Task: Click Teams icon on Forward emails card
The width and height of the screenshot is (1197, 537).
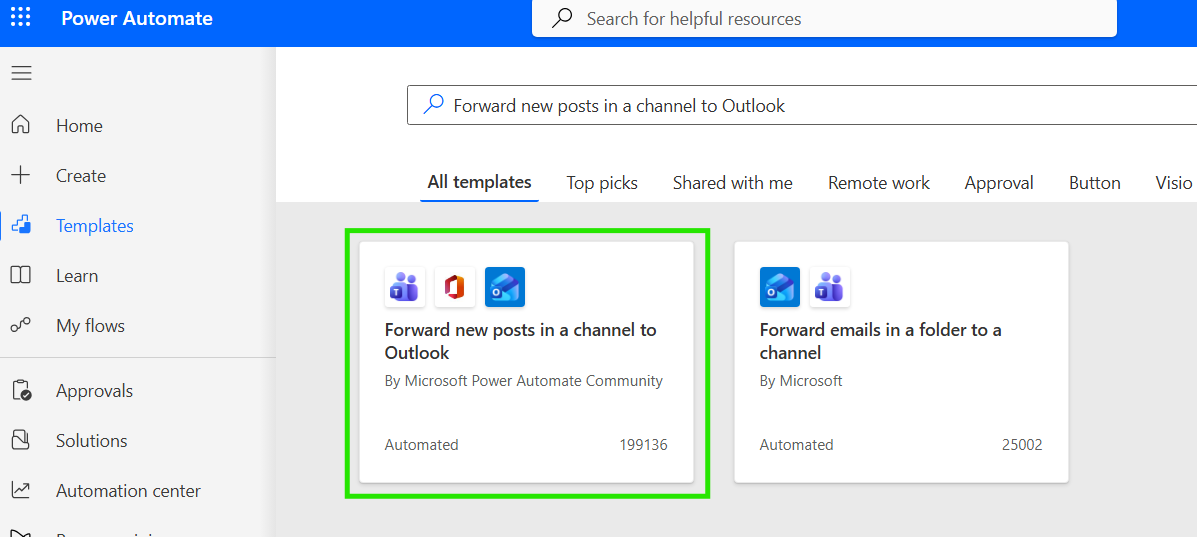Action: click(x=830, y=287)
